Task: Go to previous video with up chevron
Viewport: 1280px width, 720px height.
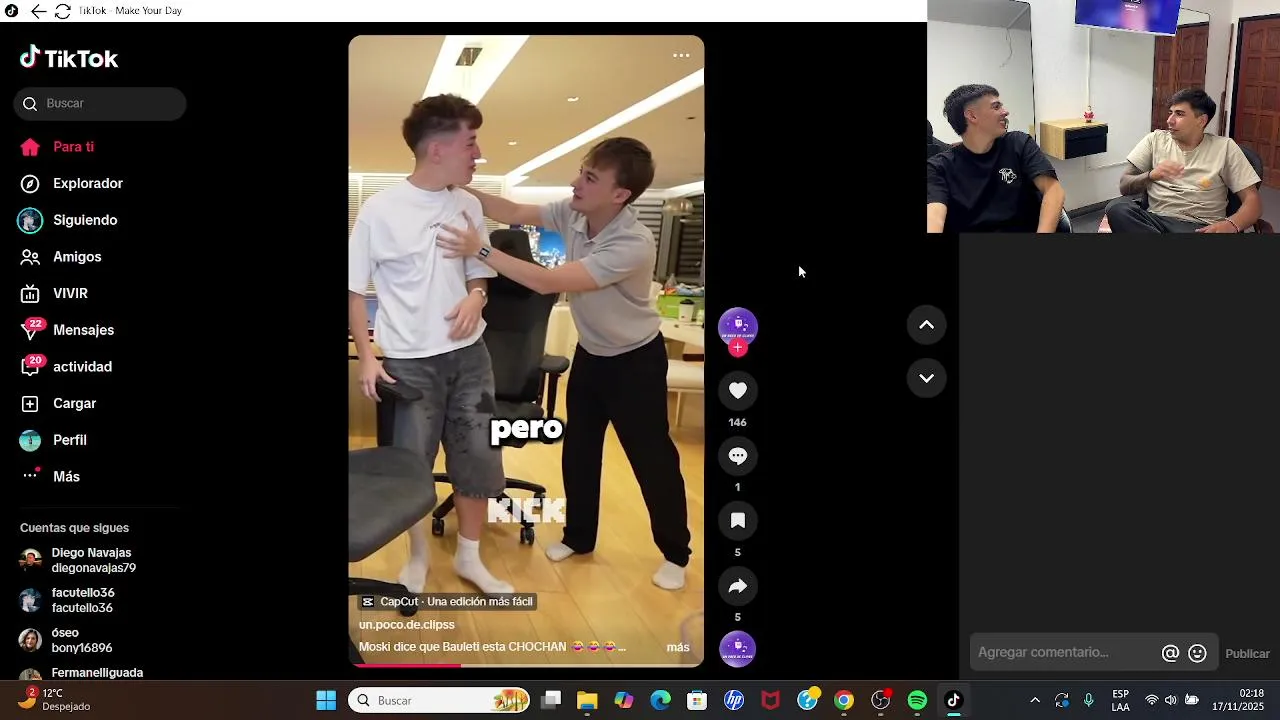Action: (926, 325)
